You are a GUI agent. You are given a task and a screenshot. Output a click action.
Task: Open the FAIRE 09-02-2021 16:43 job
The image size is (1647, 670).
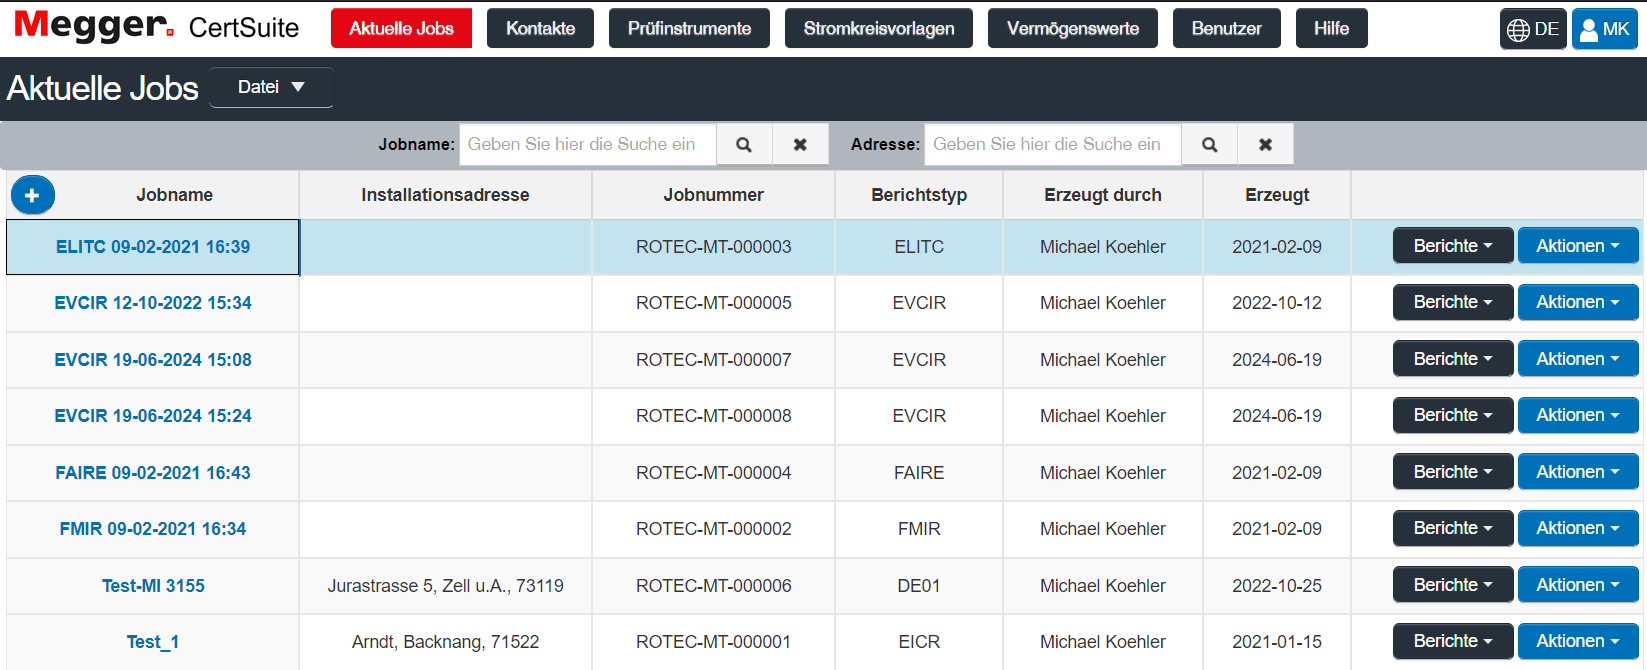pyautogui.click(x=153, y=473)
